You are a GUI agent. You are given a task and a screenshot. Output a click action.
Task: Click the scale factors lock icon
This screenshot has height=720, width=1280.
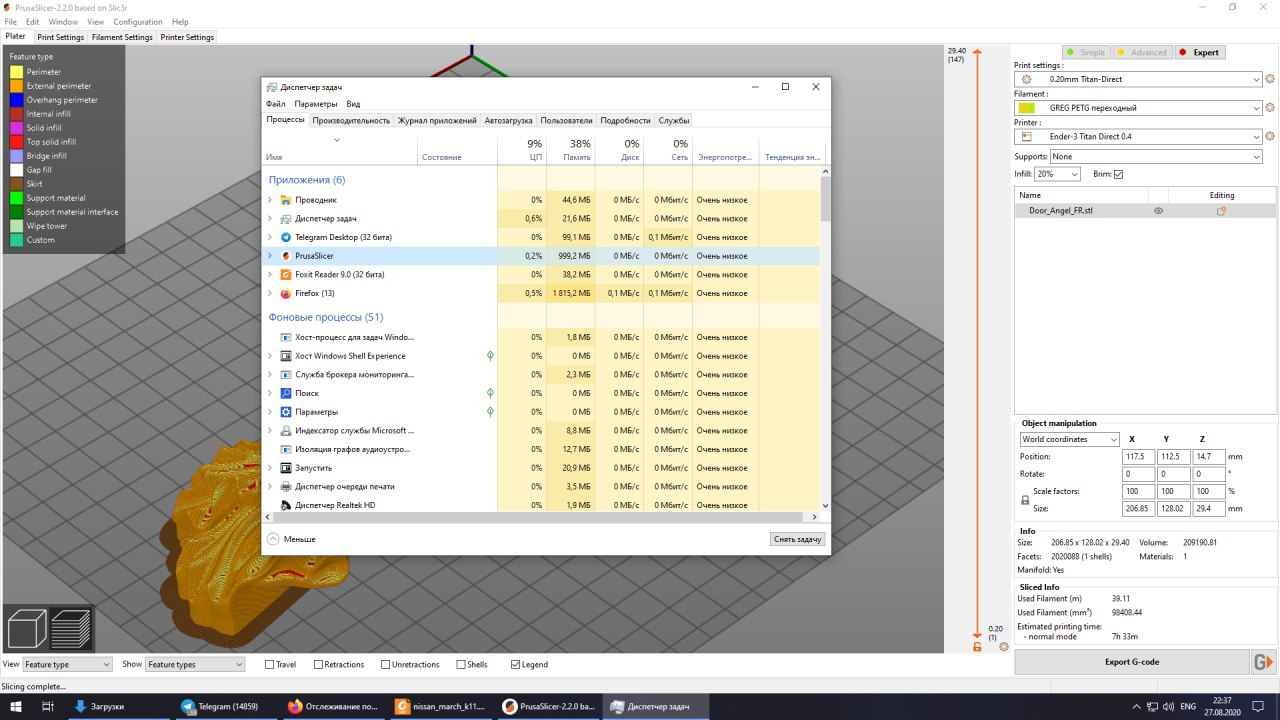[x=1025, y=500]
